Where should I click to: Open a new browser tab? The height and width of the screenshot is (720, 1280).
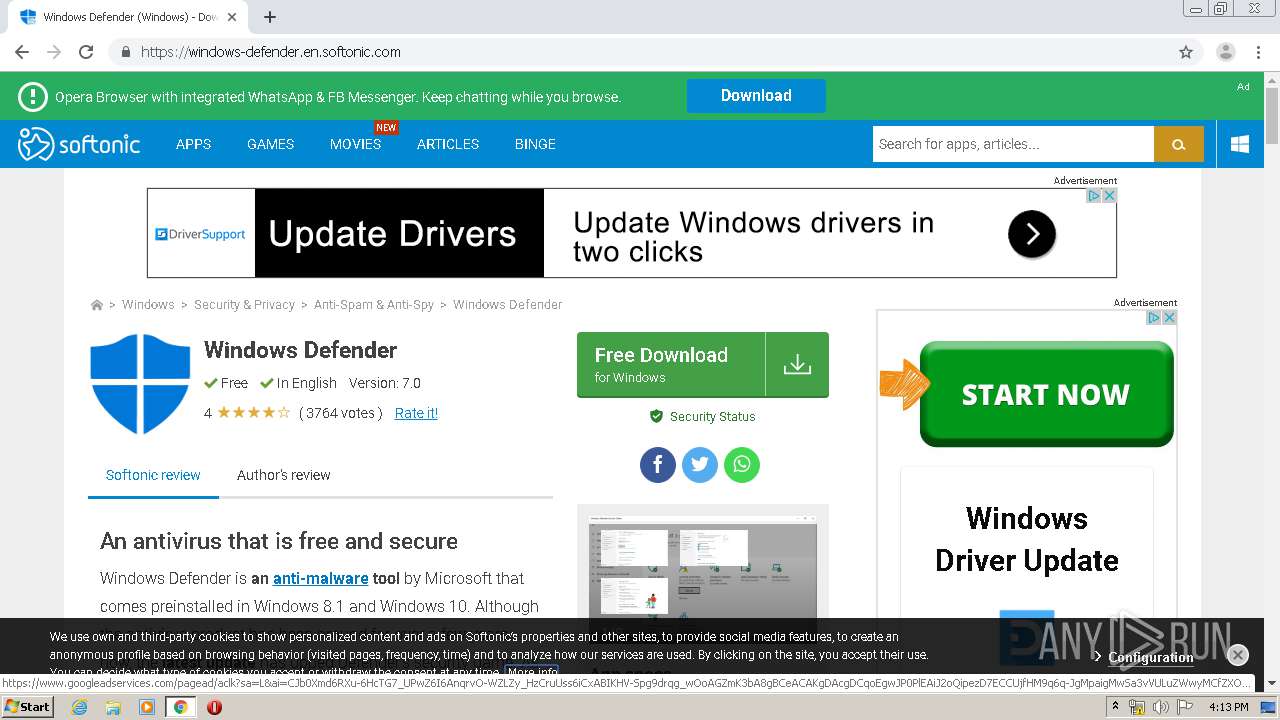[270, 17]
